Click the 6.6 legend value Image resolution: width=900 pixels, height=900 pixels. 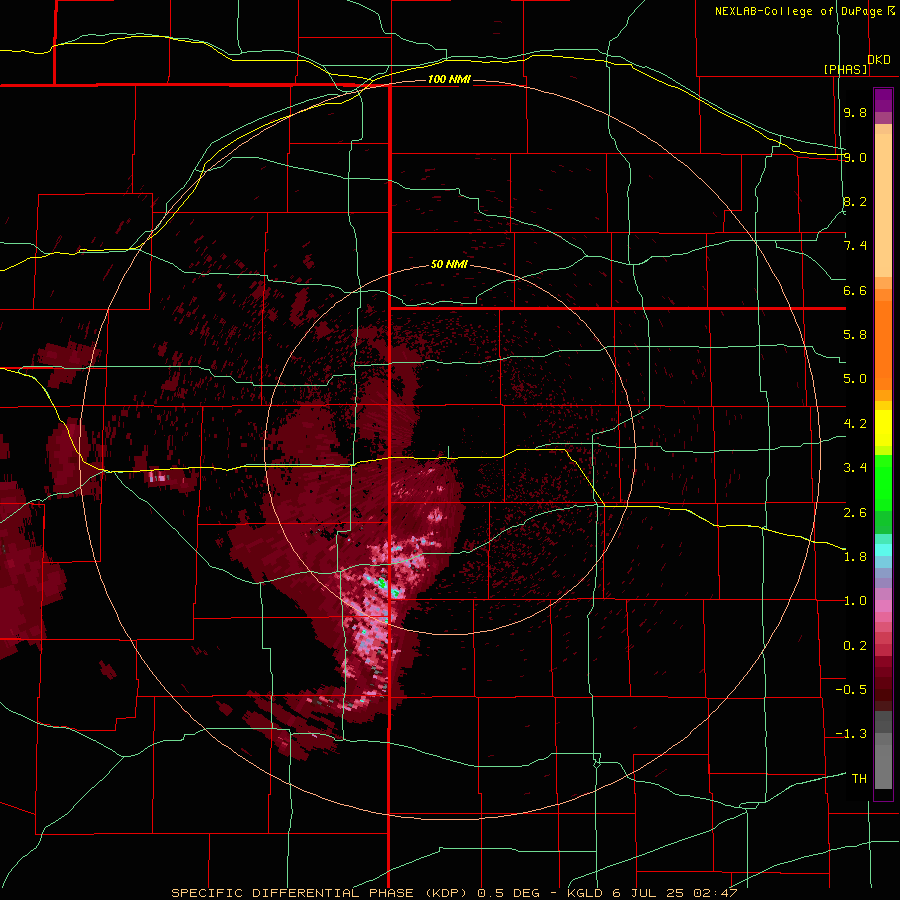pos(855,290)
